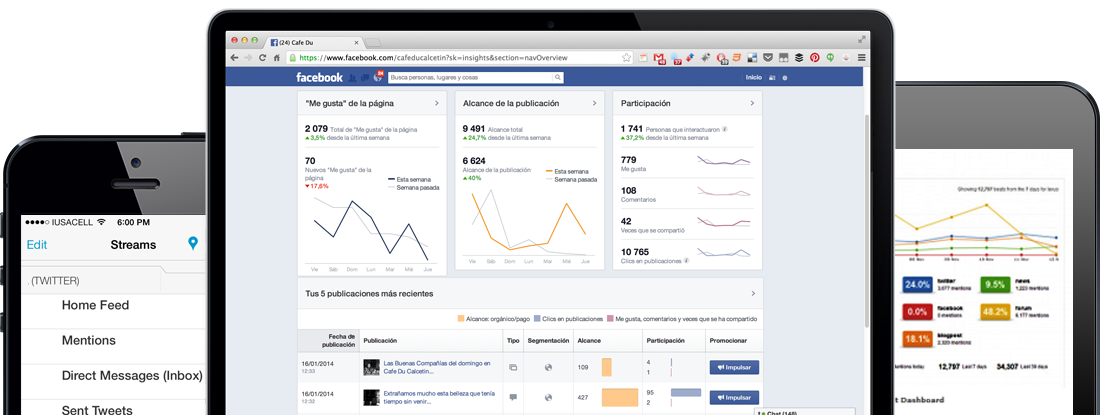Click the facebook logo
The width and height of the screenshot is (1100, 415).
tap(319, 78)
